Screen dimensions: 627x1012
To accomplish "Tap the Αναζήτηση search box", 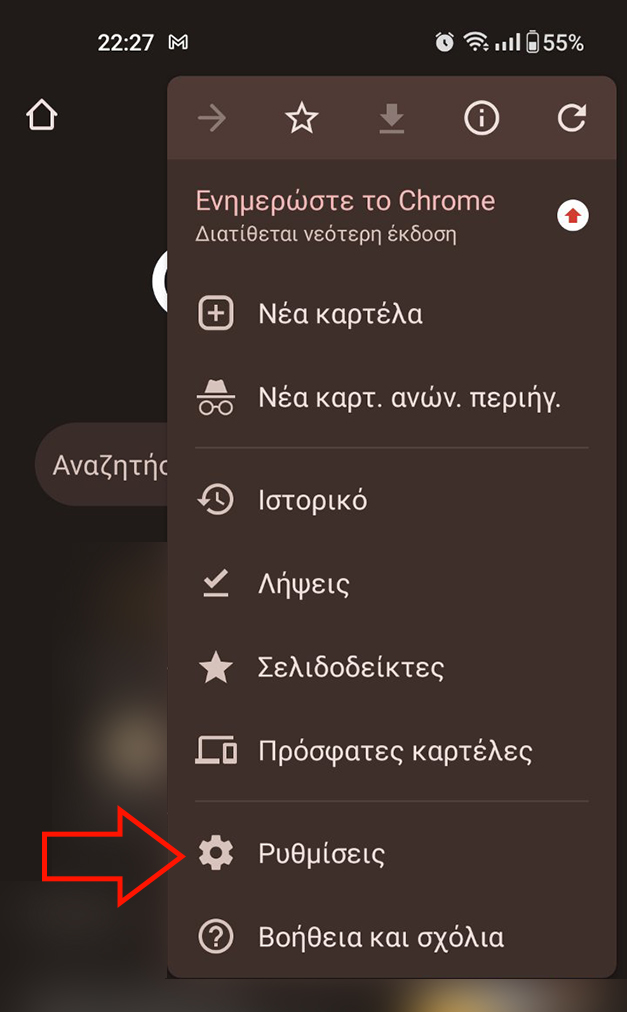I will 101,465.
